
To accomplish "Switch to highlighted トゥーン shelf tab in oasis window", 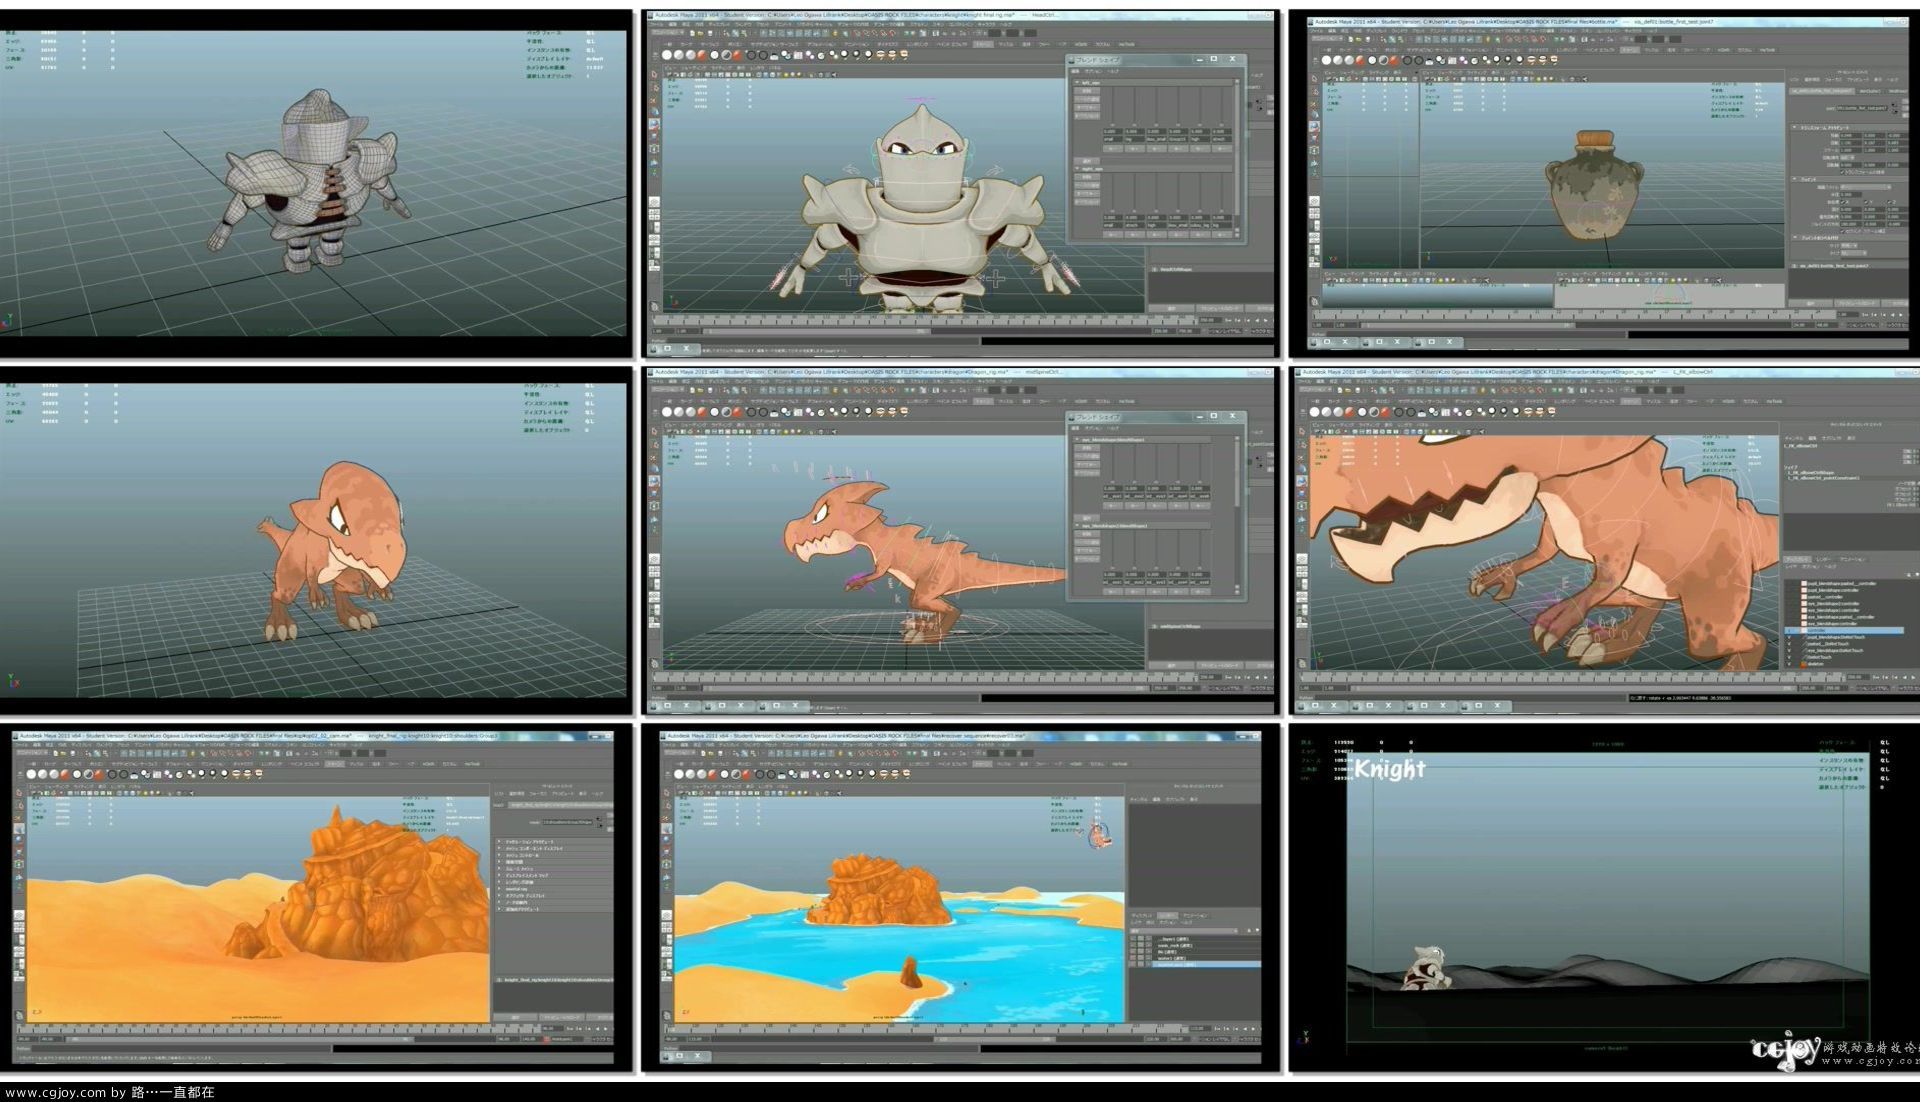I will point(982,764).
